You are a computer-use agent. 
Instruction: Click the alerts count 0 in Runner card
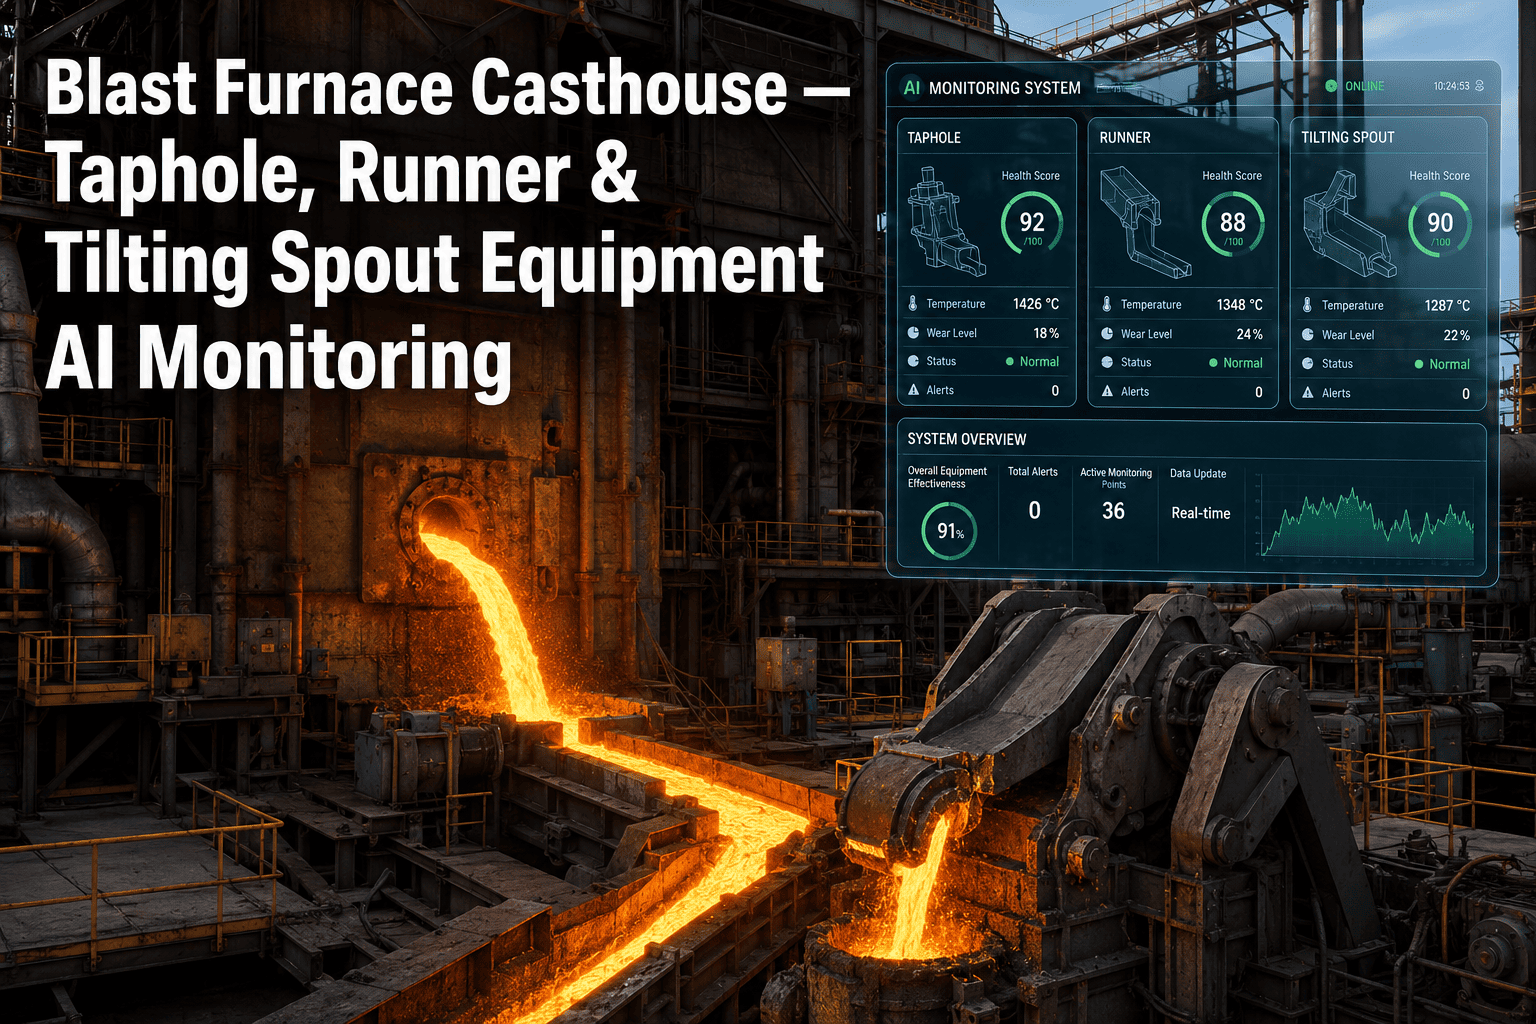coord(1259,392)
